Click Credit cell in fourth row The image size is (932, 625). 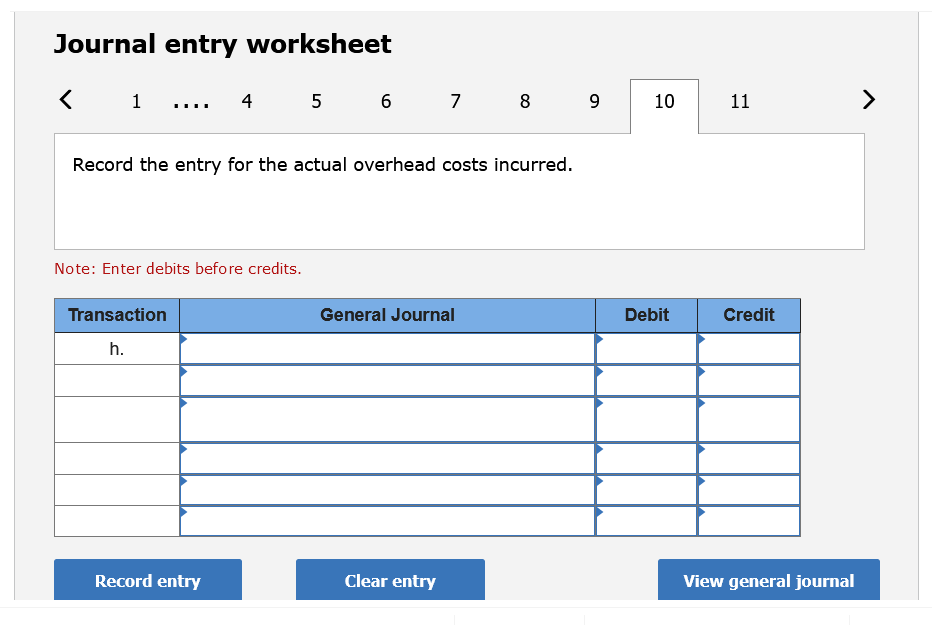[x=749, y=458]
